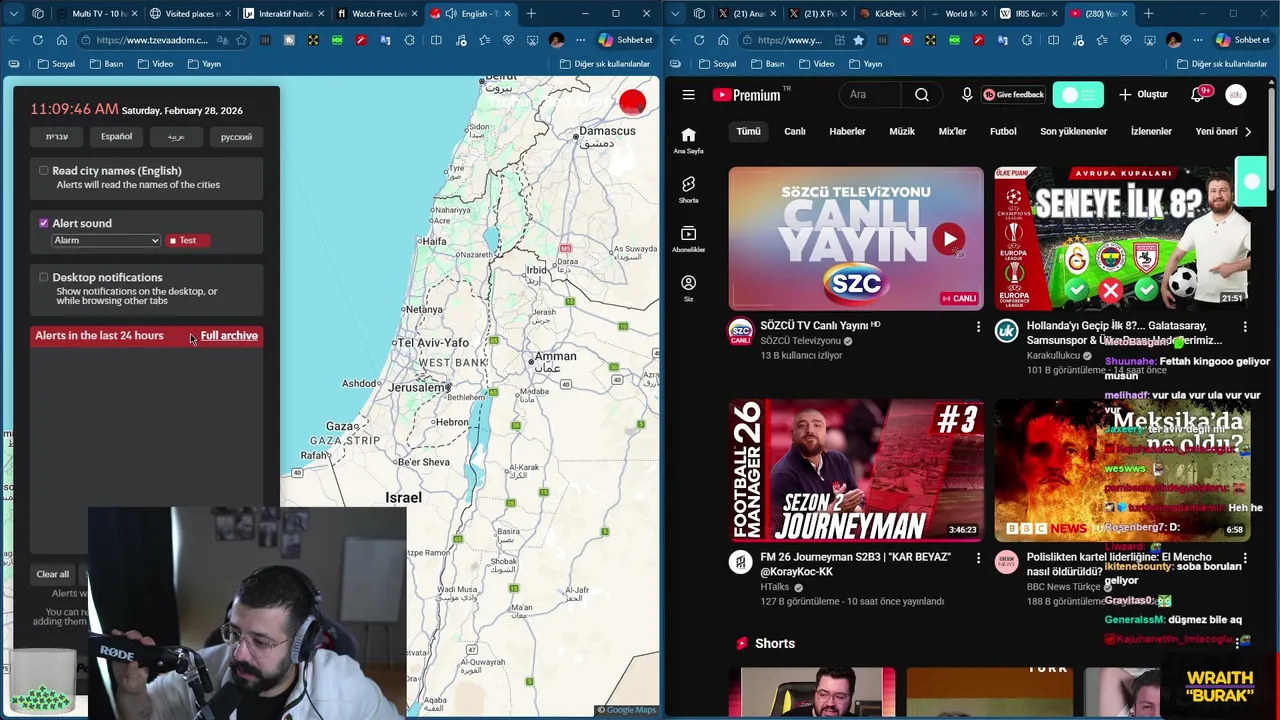Uncheck the Alert sound checkbox
Image resolution: width=1280 pixels, height=720 pixels.
tap(43, 223)
